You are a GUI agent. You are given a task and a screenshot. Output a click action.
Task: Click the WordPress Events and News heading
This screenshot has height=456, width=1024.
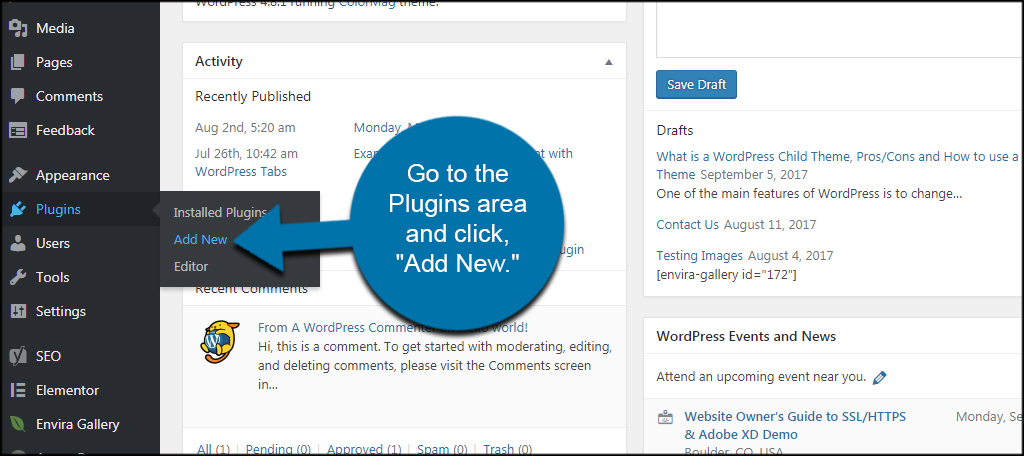pos(746,337)
